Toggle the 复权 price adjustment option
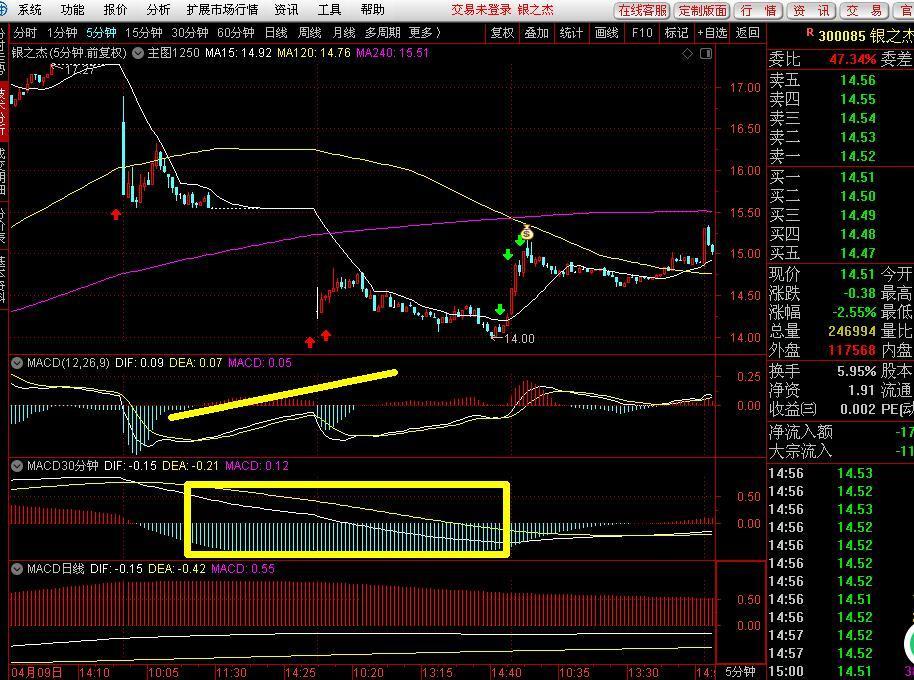 (502, 32)
